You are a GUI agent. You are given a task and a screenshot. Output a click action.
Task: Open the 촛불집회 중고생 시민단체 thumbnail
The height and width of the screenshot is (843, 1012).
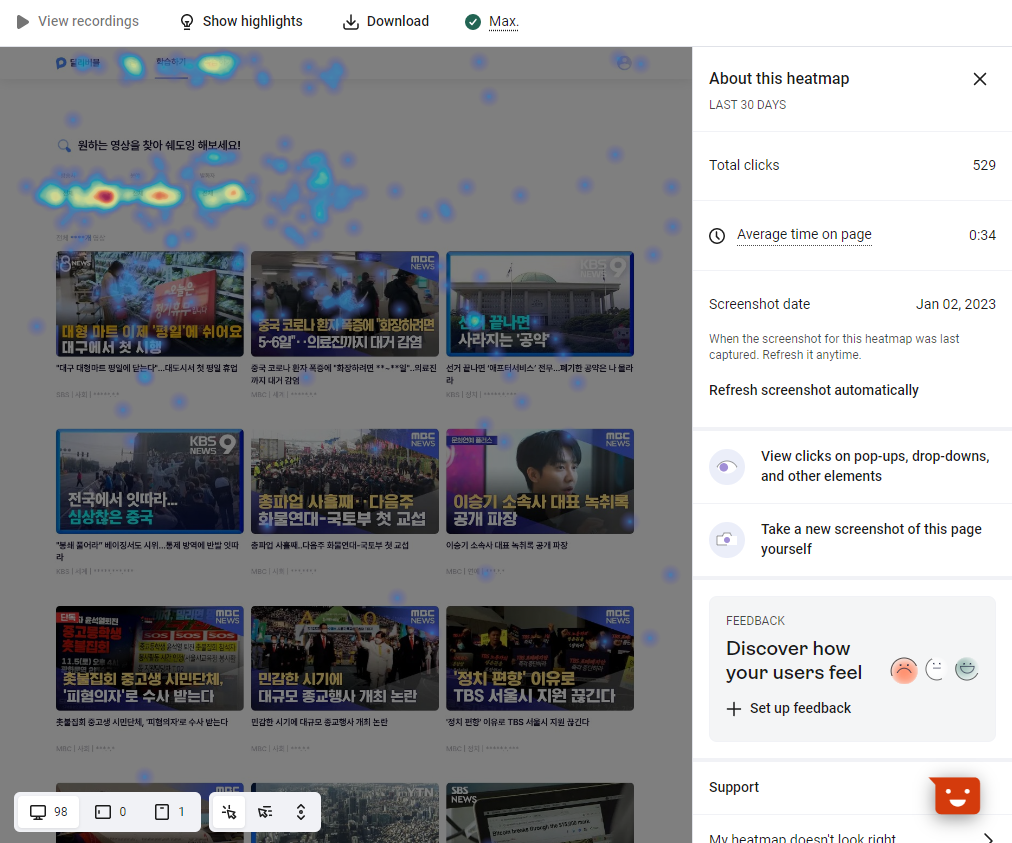click(150, 658)
